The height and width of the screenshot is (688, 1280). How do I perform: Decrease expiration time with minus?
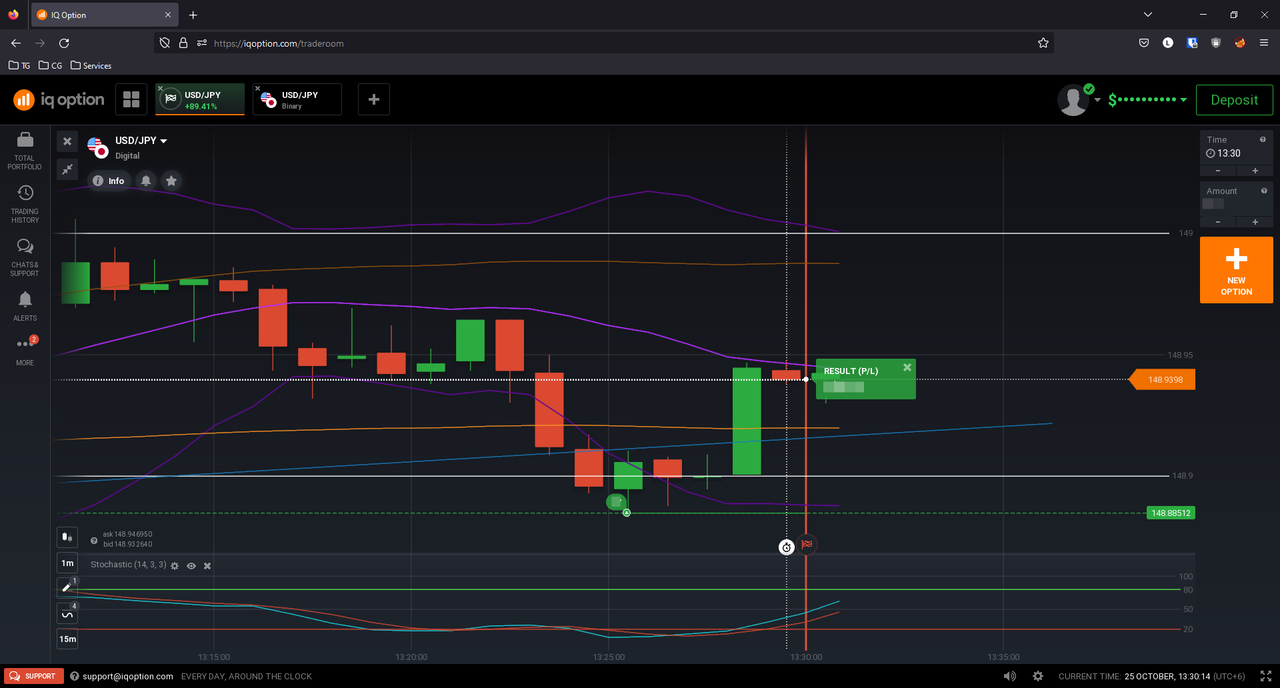(1218, 171)
